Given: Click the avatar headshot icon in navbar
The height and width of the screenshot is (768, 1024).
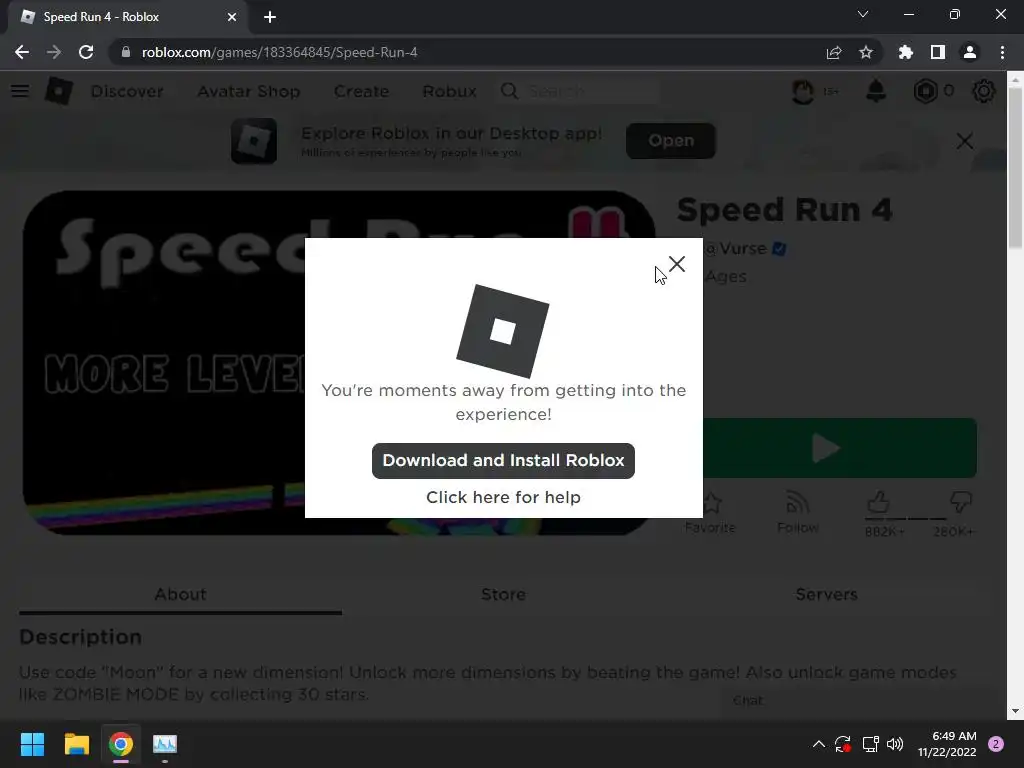Looking at the screenshot, I should point(803,91).
